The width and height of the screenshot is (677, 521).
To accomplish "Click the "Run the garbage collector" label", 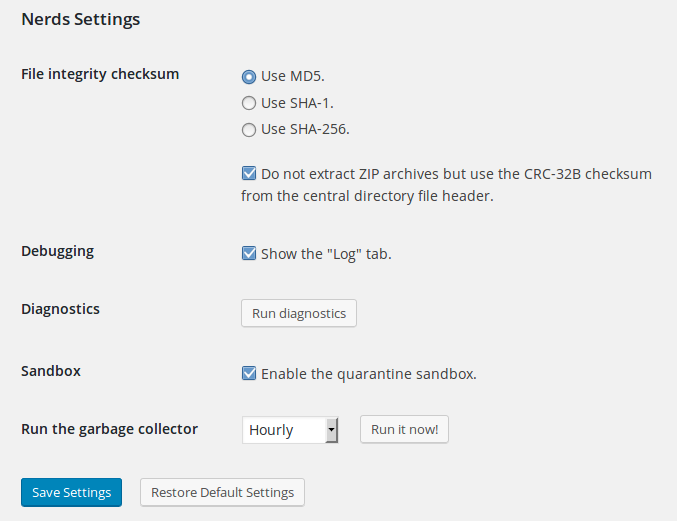I will click(x=109, y=429).
